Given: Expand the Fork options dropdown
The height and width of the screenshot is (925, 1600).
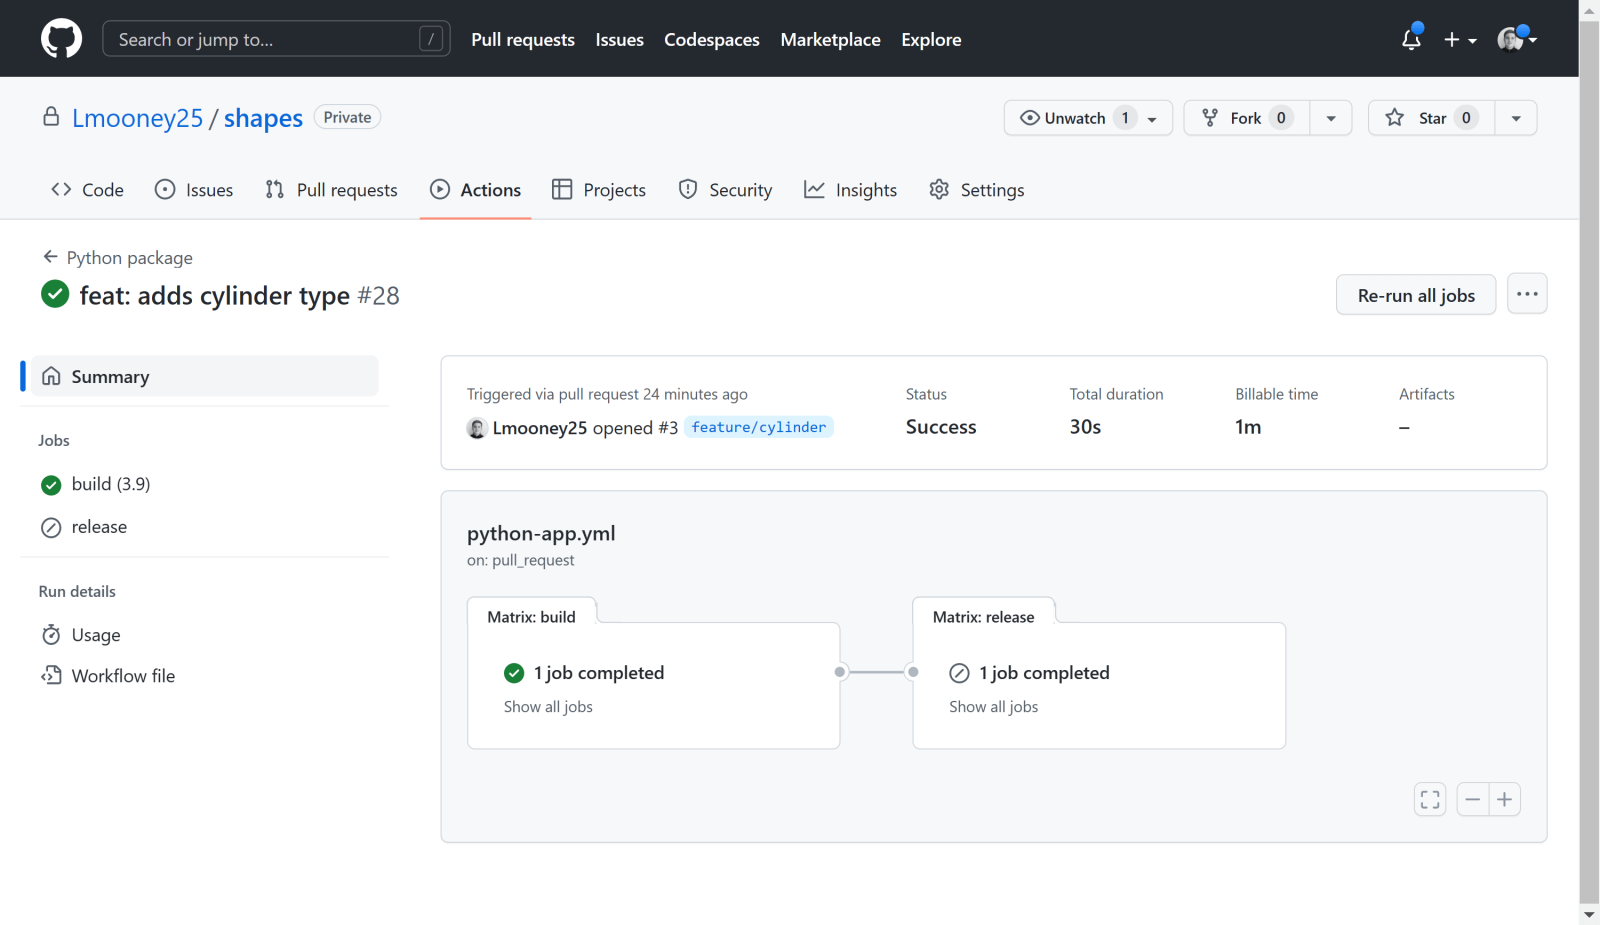Looking at the screenshot, I should tap(1331, 118).
